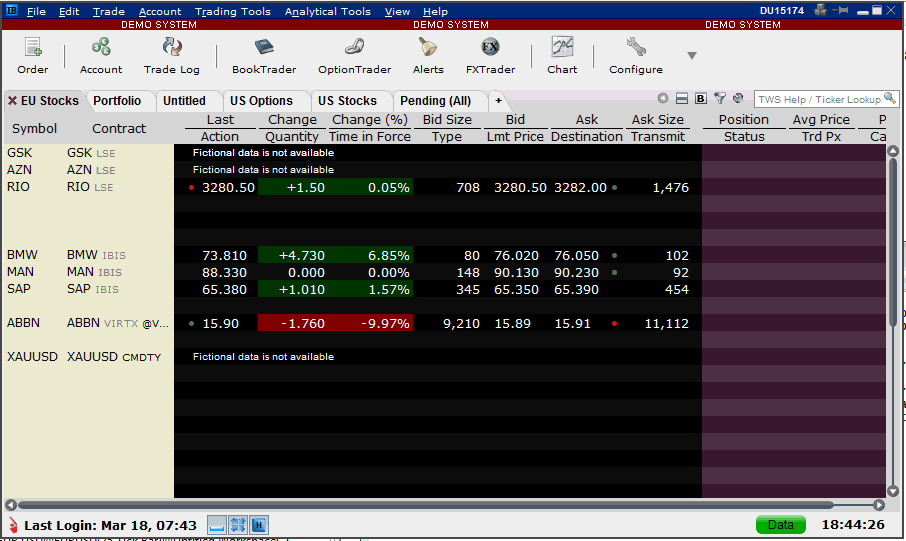Open the View menu
The width and height of the screenshot is (906, 541).
[398, 11]
